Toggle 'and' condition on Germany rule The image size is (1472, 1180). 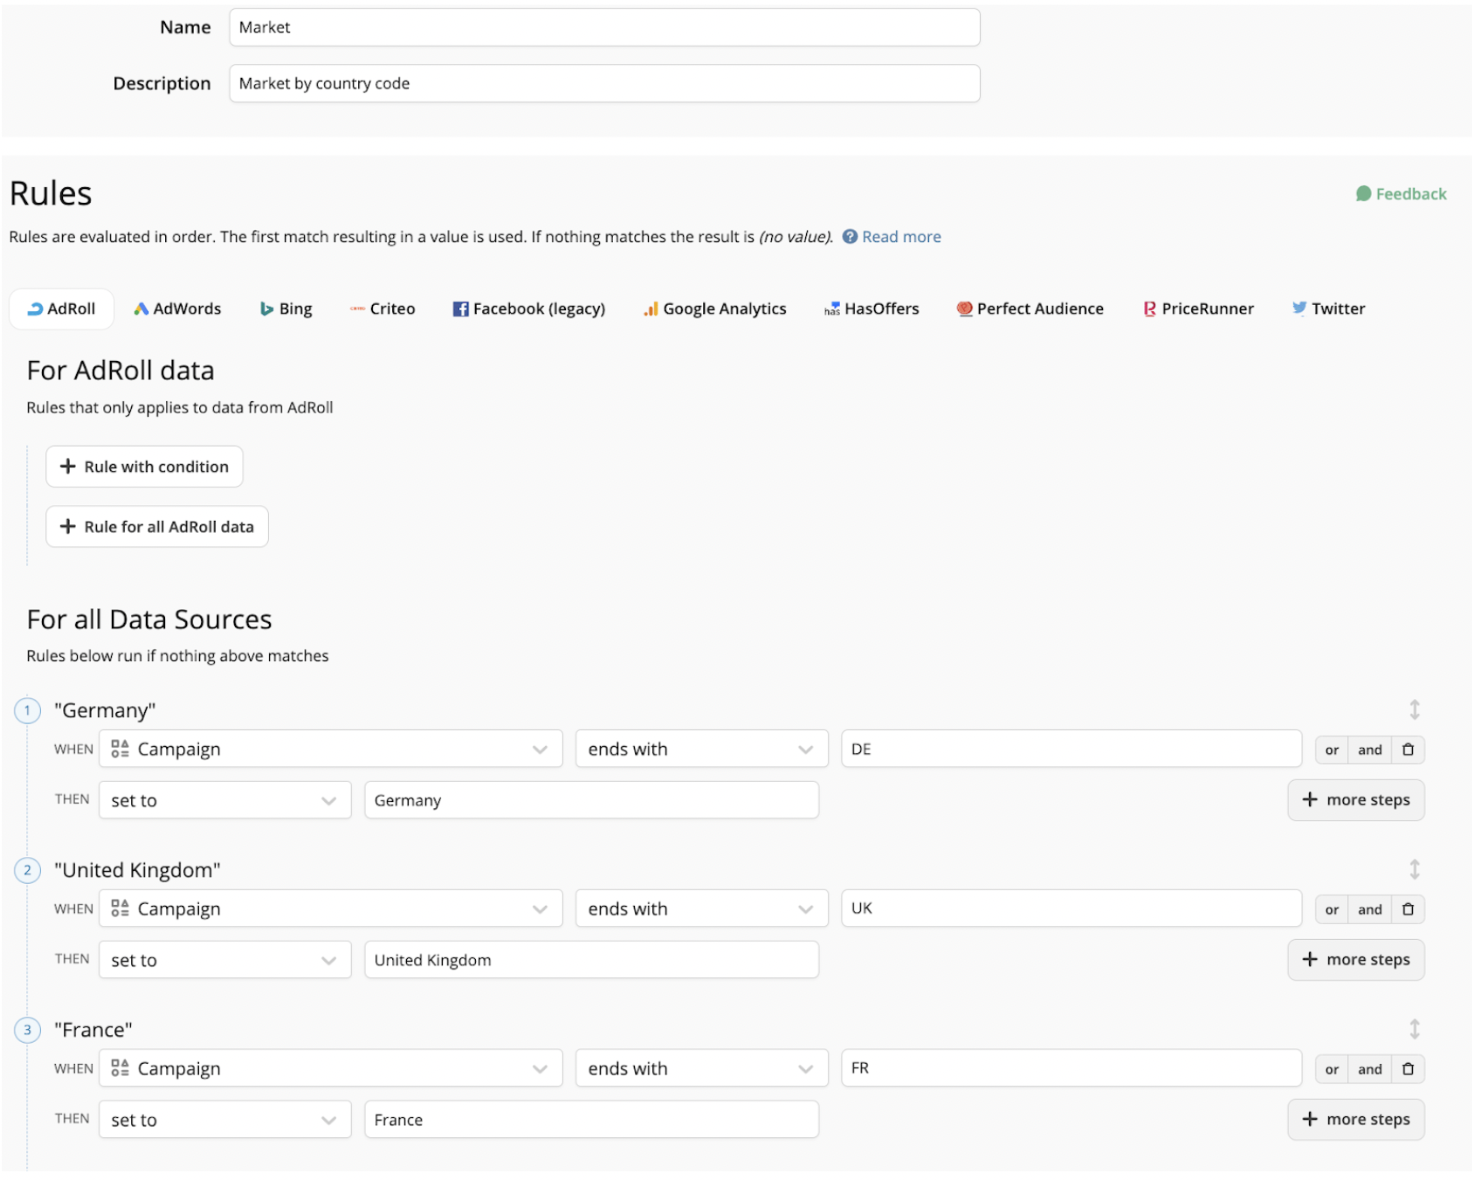[x=1369, y=749]
